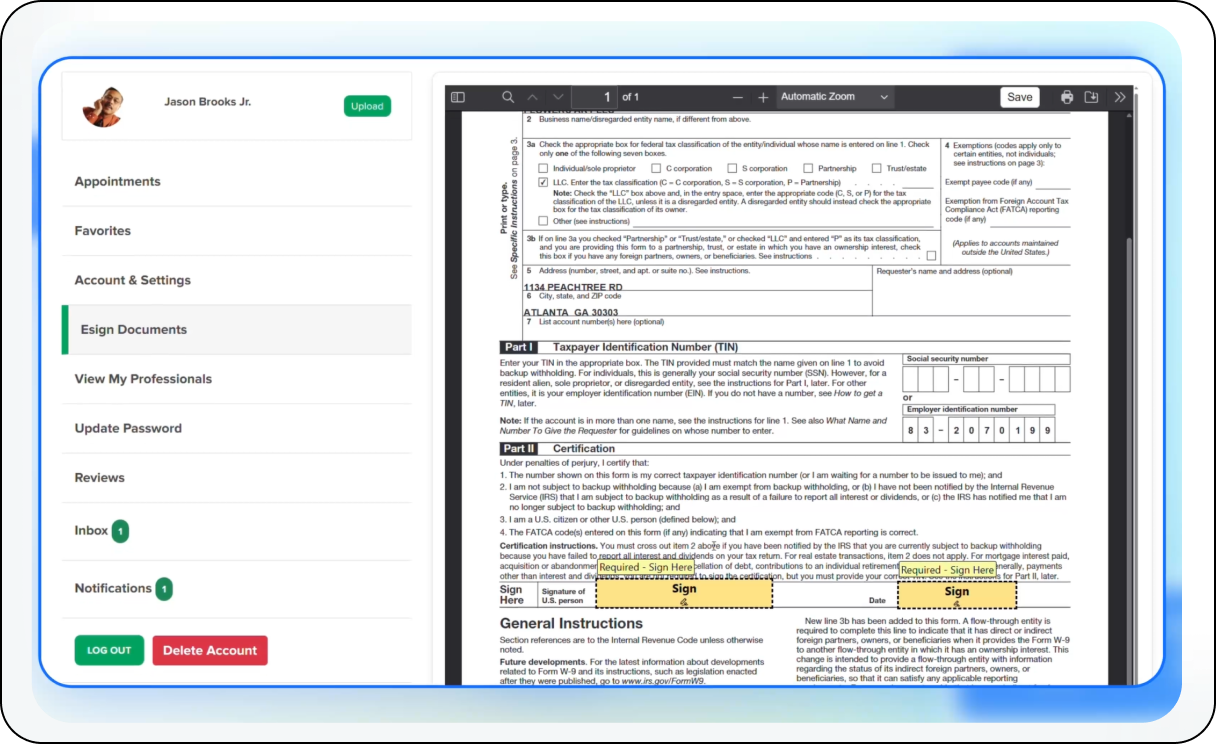Viewport: 1216px width, 744px height.
Task: Tick the S corporation checkbox
Action: click(732, 169)
